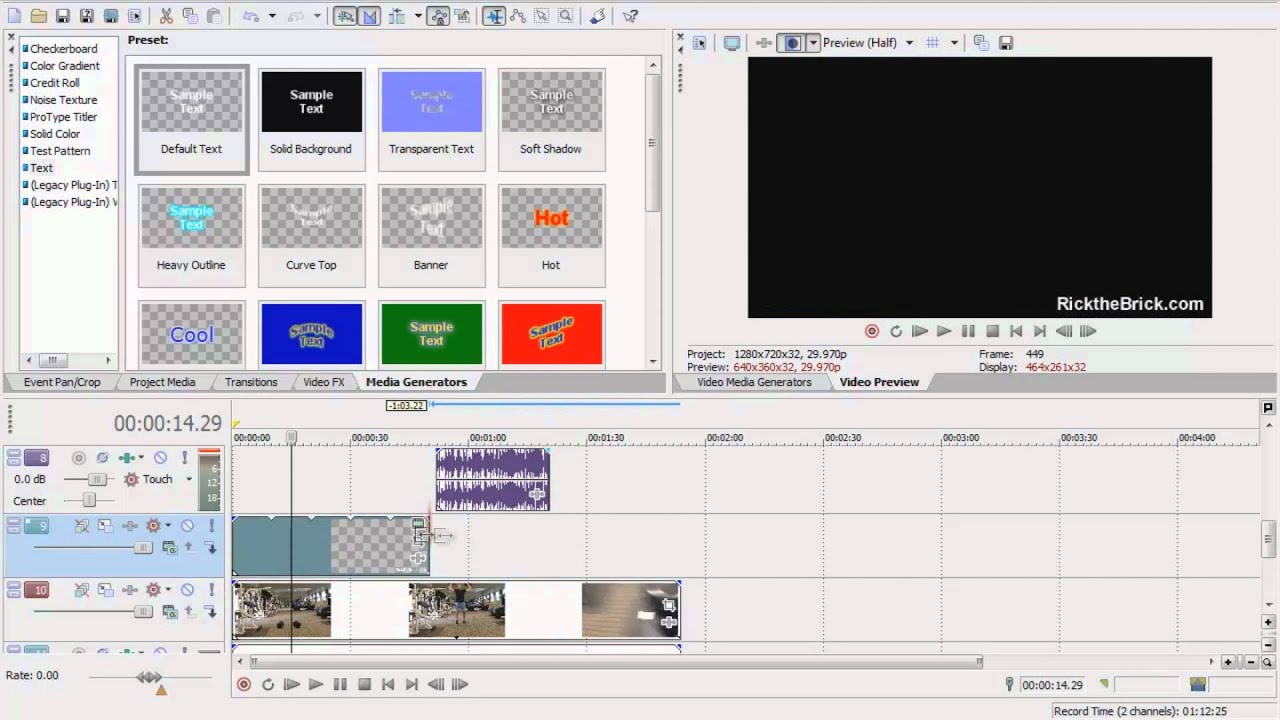Screen dimensions: 1280x720
Task: Click the Record button below video preview
Action: click(872, 331)
